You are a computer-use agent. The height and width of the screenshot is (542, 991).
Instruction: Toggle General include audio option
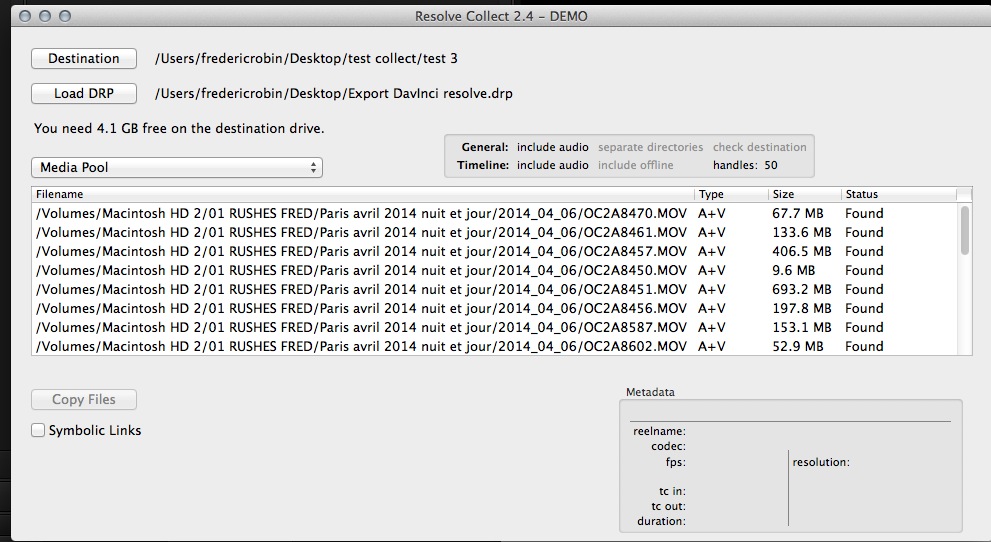(x=552, y=148)
